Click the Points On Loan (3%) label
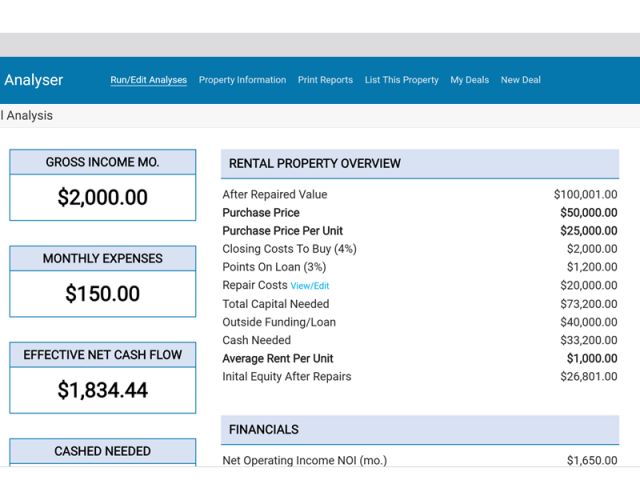This screenshot has height=480, width=640. pyautogui.click(x=274, y=267)
